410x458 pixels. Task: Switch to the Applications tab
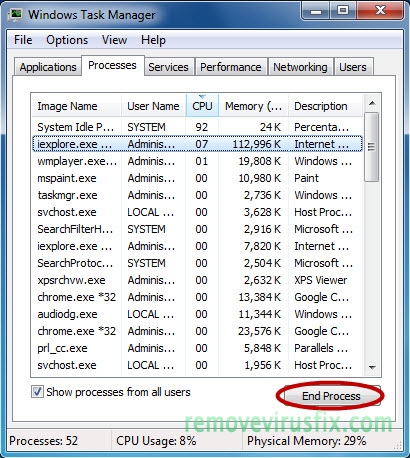click(48, 67)
